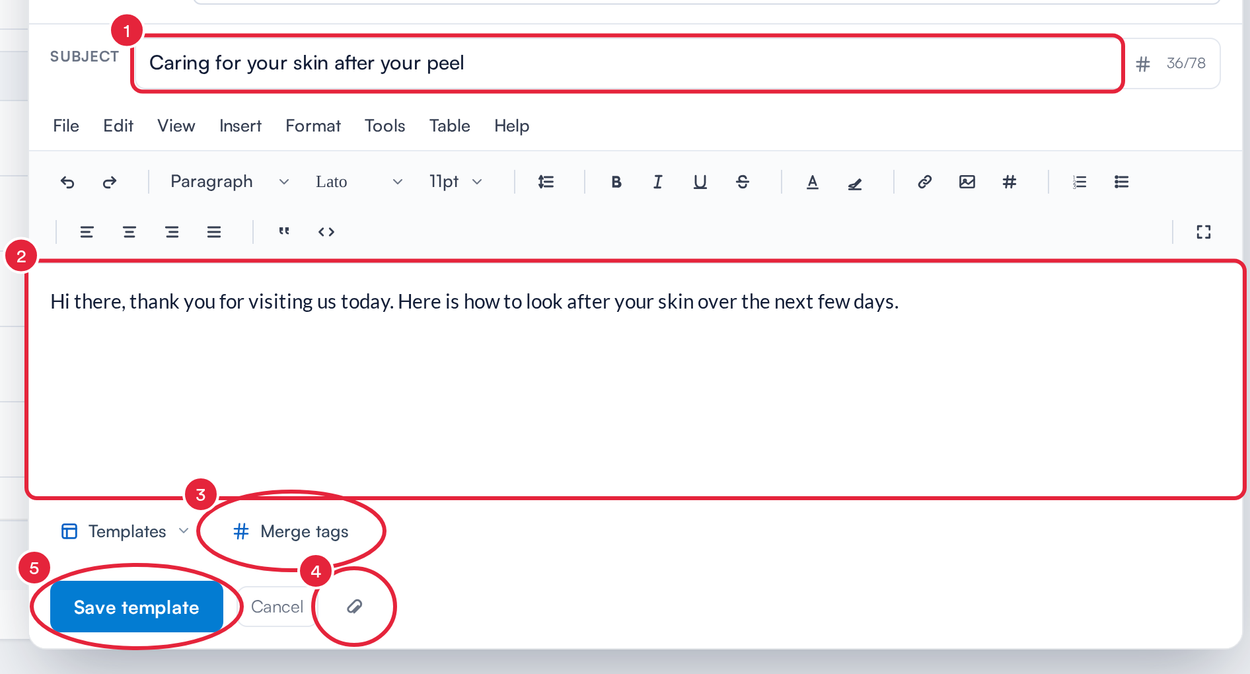1250x674 pixels.
Task: Open the Edit menu
Action: click(x=118, y=126)
